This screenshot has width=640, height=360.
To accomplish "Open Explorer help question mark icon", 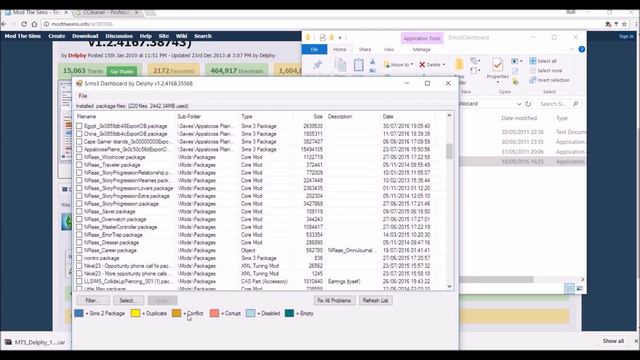I will point(582,49).
